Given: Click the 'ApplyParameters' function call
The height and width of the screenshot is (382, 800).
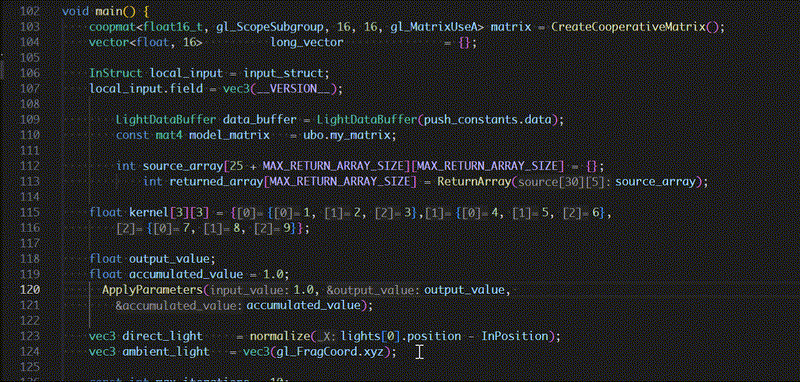Looking at the screenshot, I should click(152, 290).
